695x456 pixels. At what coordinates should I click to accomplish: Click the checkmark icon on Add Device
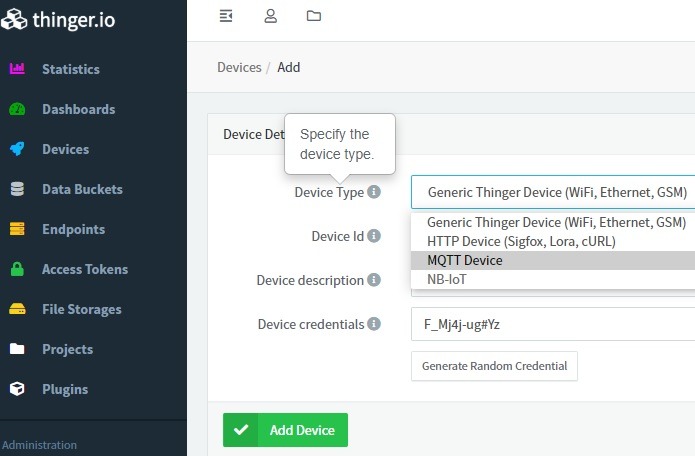point(241,430)
